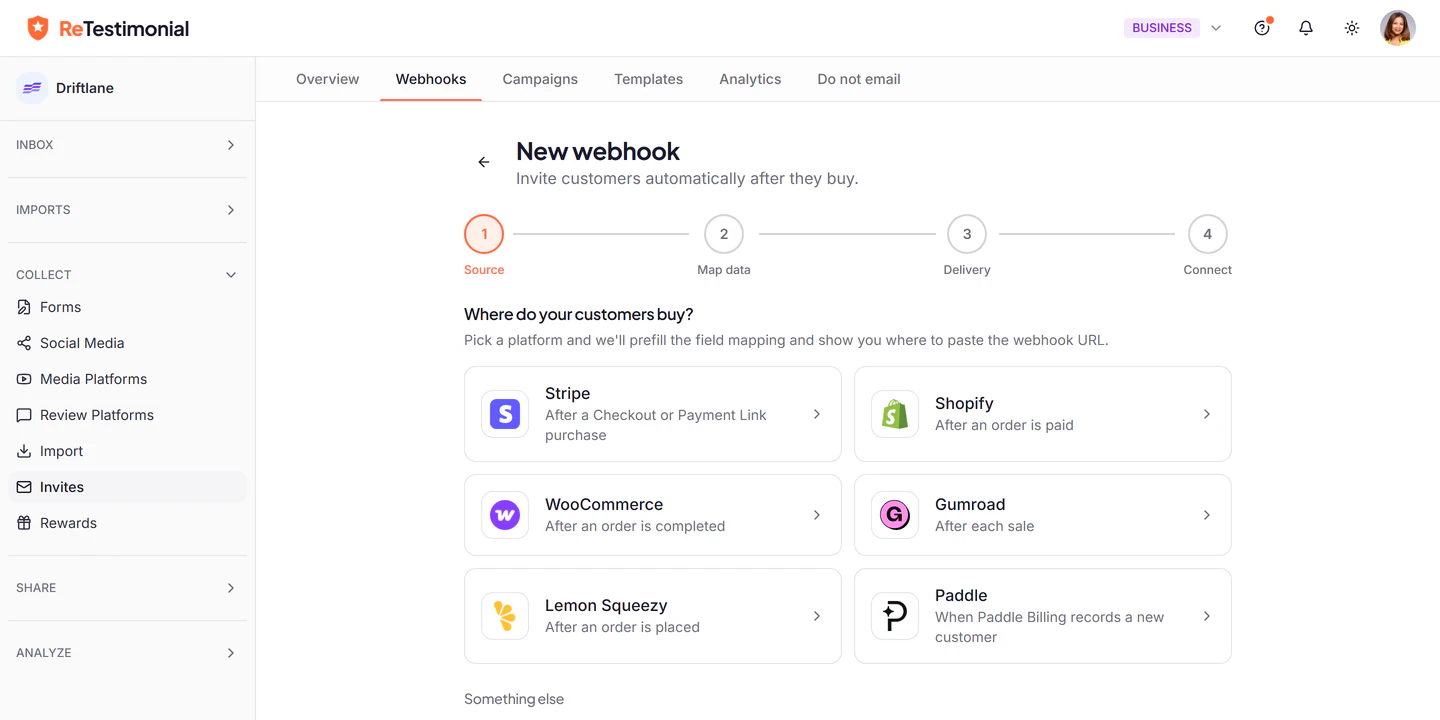Collapse the COLLECT section
The image size is (1440, 720).
(127, 275)
